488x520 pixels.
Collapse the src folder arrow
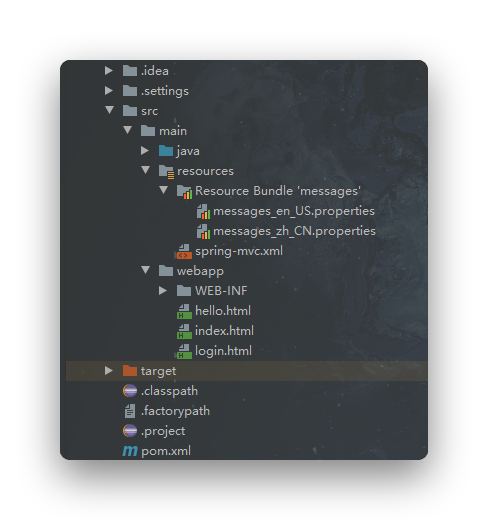109,110
